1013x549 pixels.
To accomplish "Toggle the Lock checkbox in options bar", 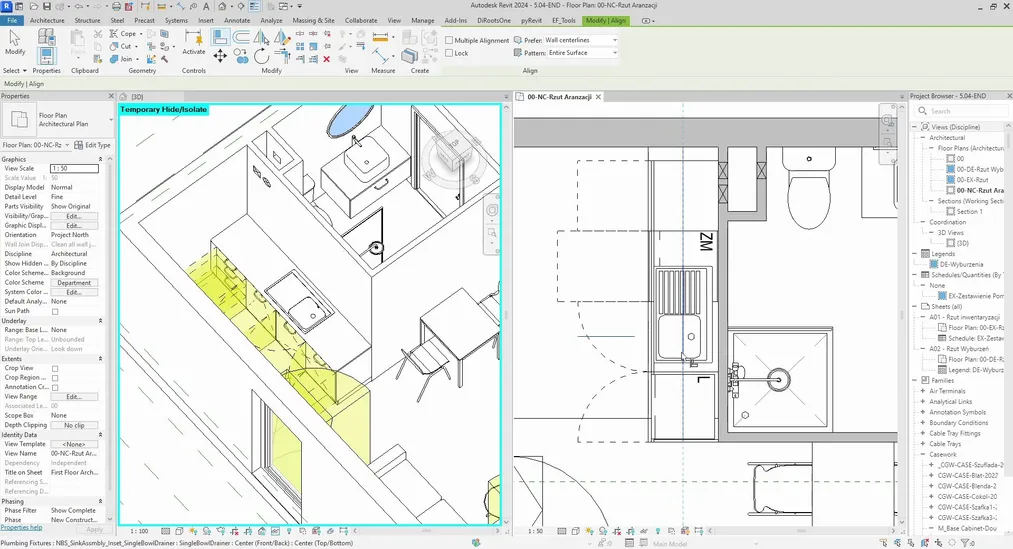I will (x=449, y=53).
